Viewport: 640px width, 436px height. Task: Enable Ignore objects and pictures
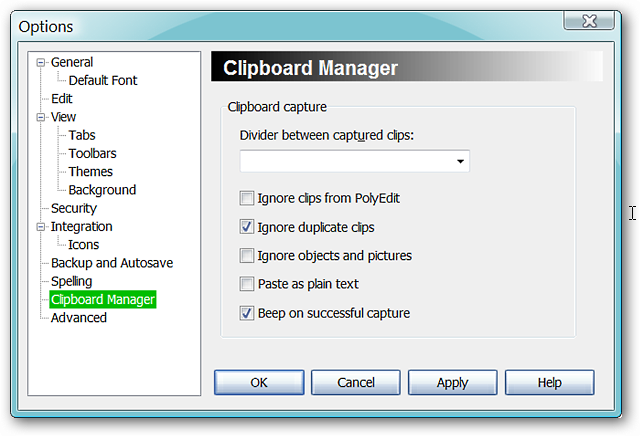(x=247, y=256)
